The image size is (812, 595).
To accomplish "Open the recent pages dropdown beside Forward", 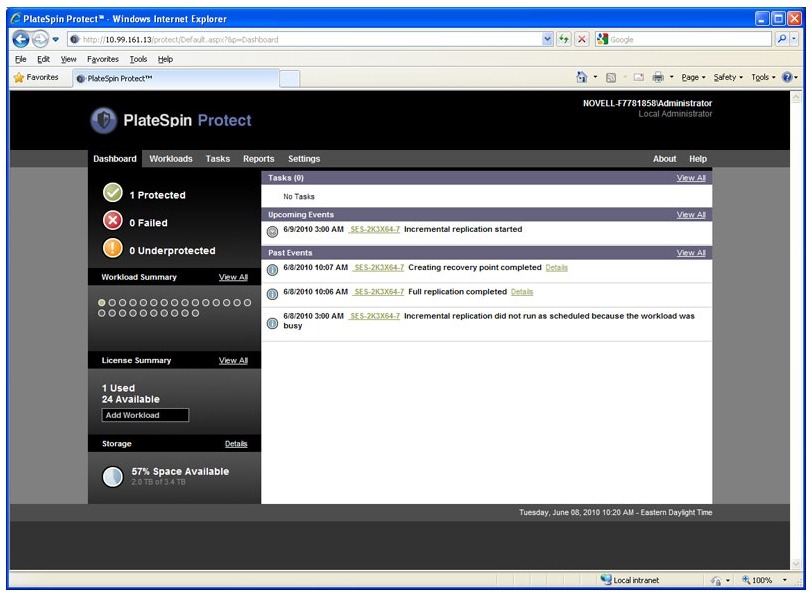I will coord(55,39).
